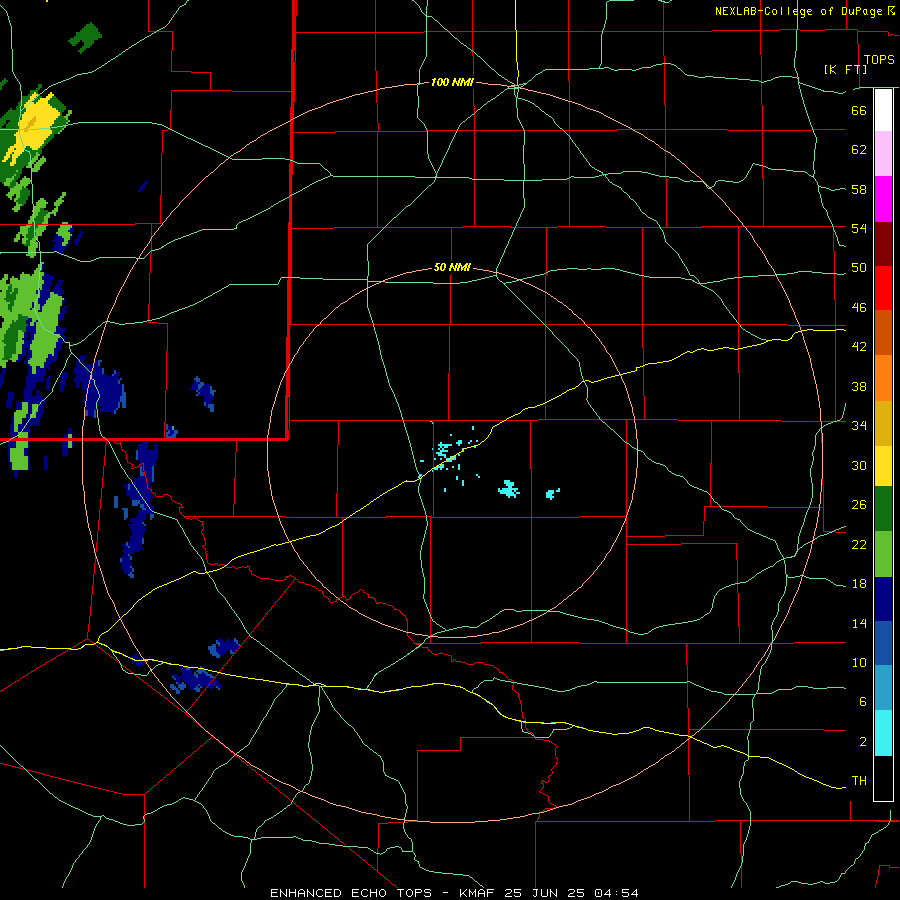Click the dark red (maroon) legend block

pyautogui.click(x=883, y=243)
